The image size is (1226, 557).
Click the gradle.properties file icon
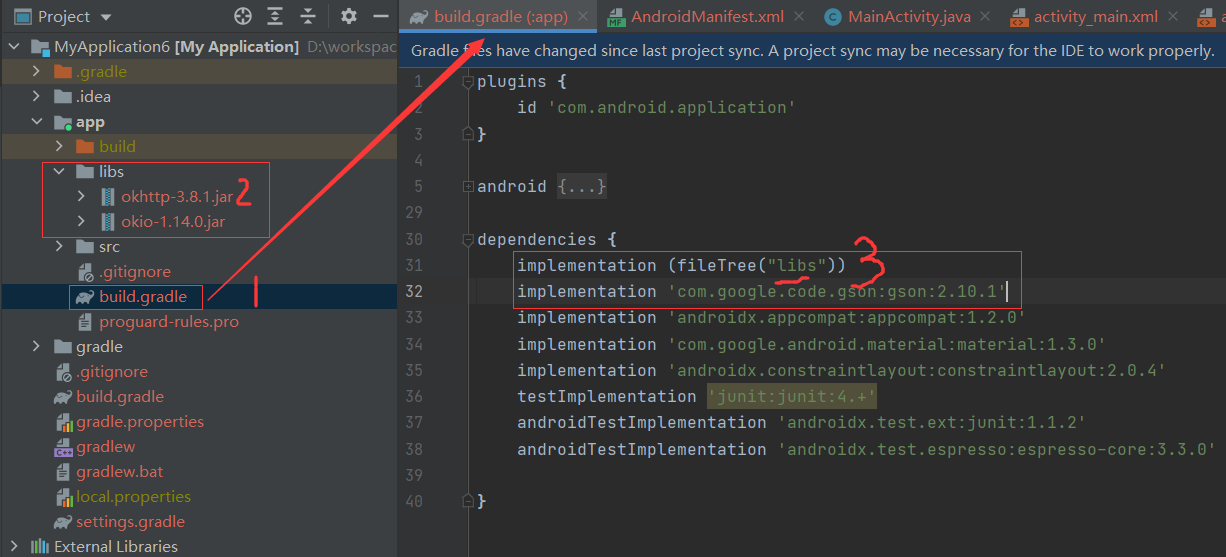pyautogui.click(x=63, y=422)
